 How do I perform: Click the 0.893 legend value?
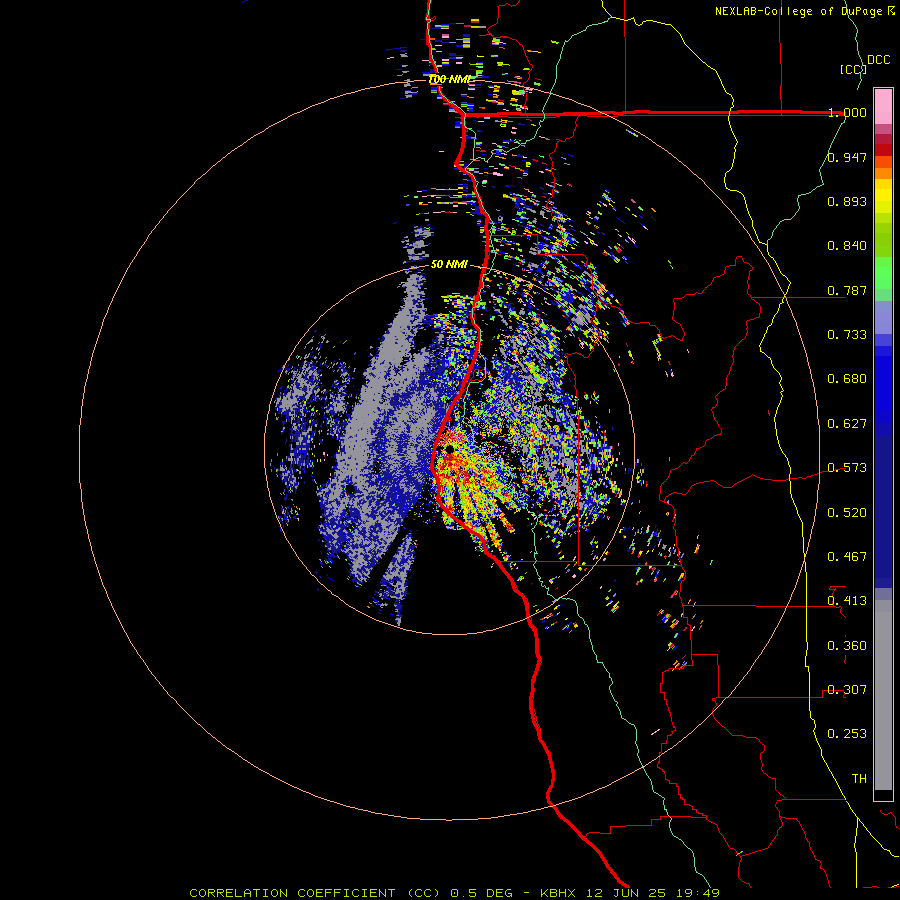click(847, 201)
